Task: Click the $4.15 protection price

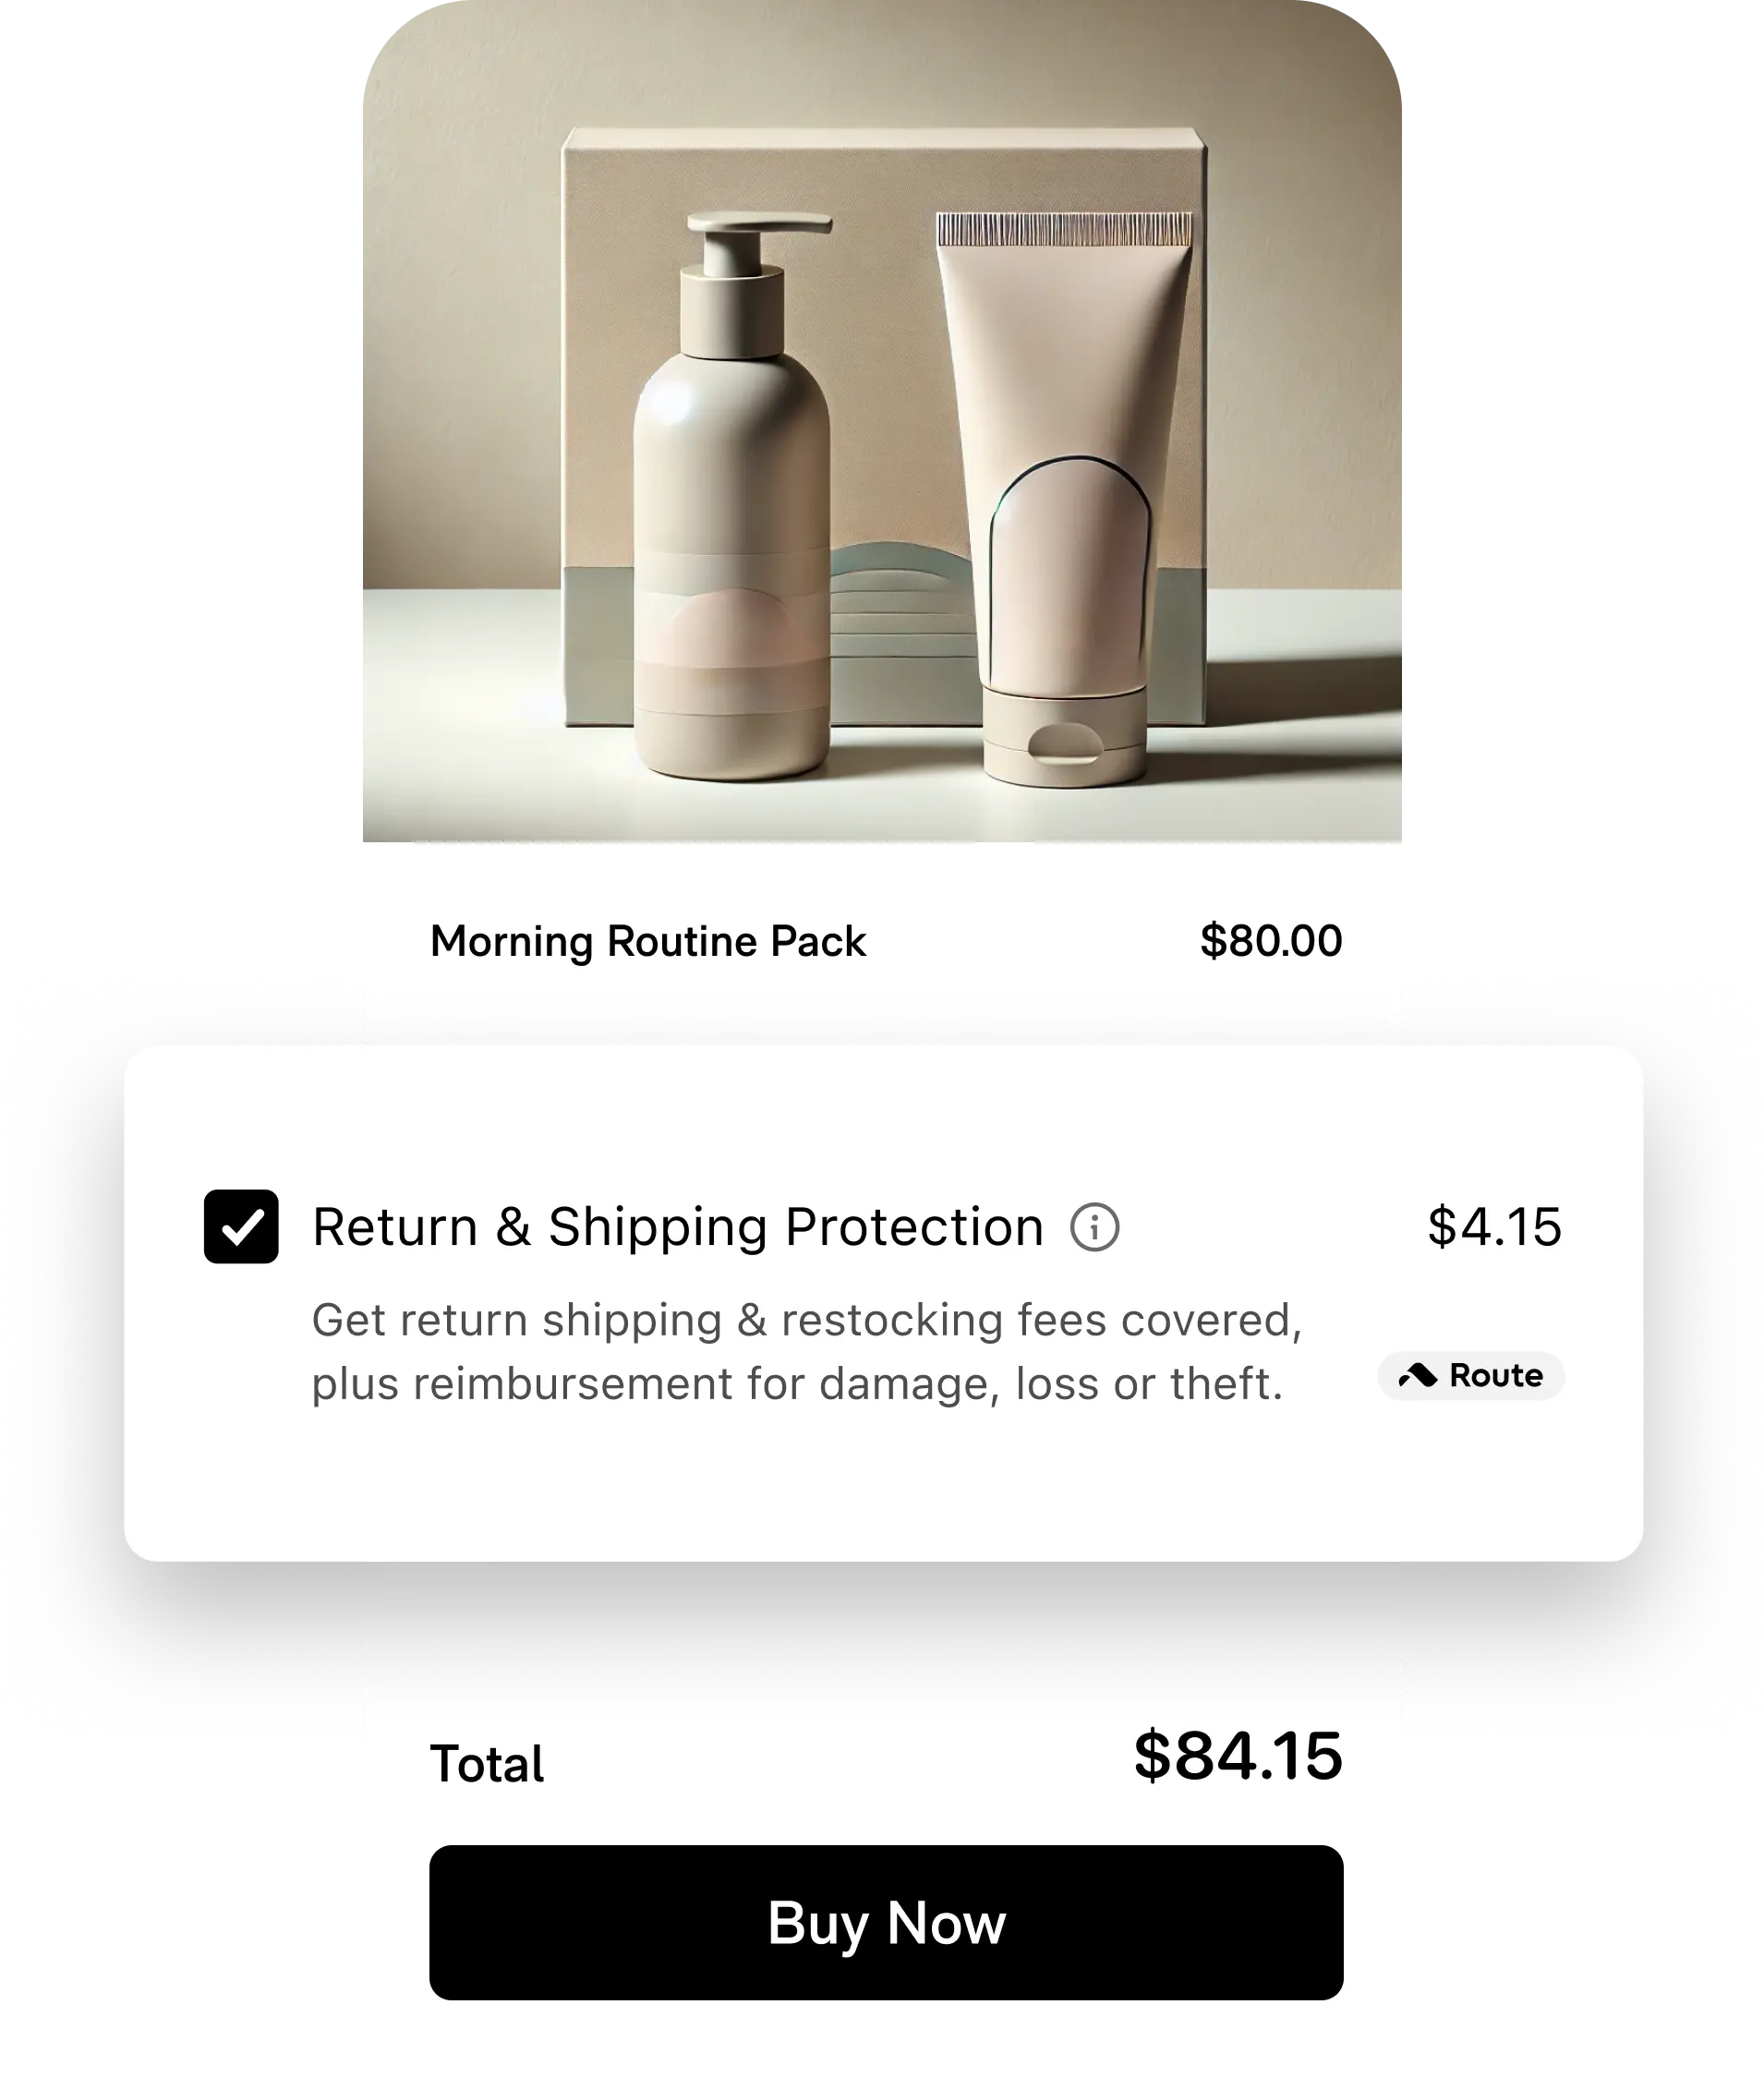Action: point(1494,1227)
